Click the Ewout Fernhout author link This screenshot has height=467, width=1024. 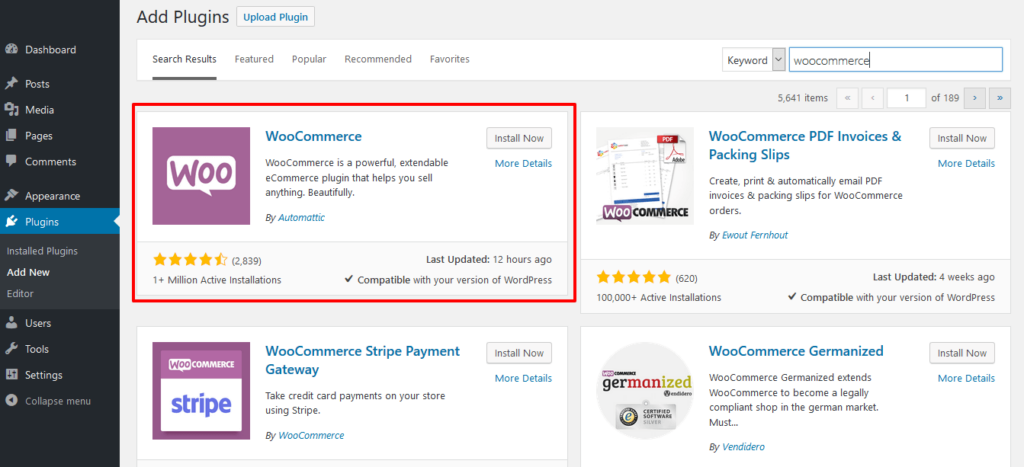tap(755, 234)
